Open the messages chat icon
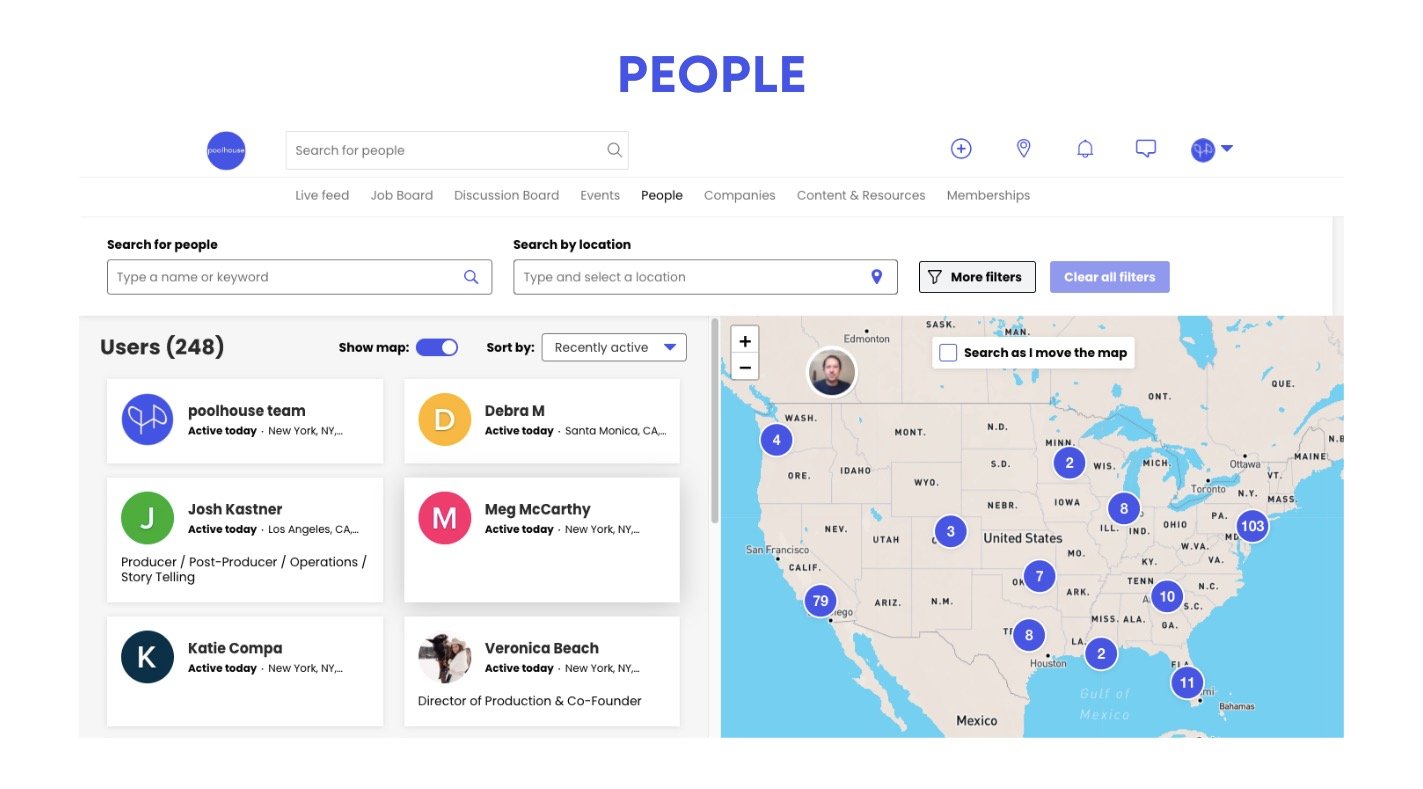Viewport: 1423px width, 789px height. [1146, 149]
